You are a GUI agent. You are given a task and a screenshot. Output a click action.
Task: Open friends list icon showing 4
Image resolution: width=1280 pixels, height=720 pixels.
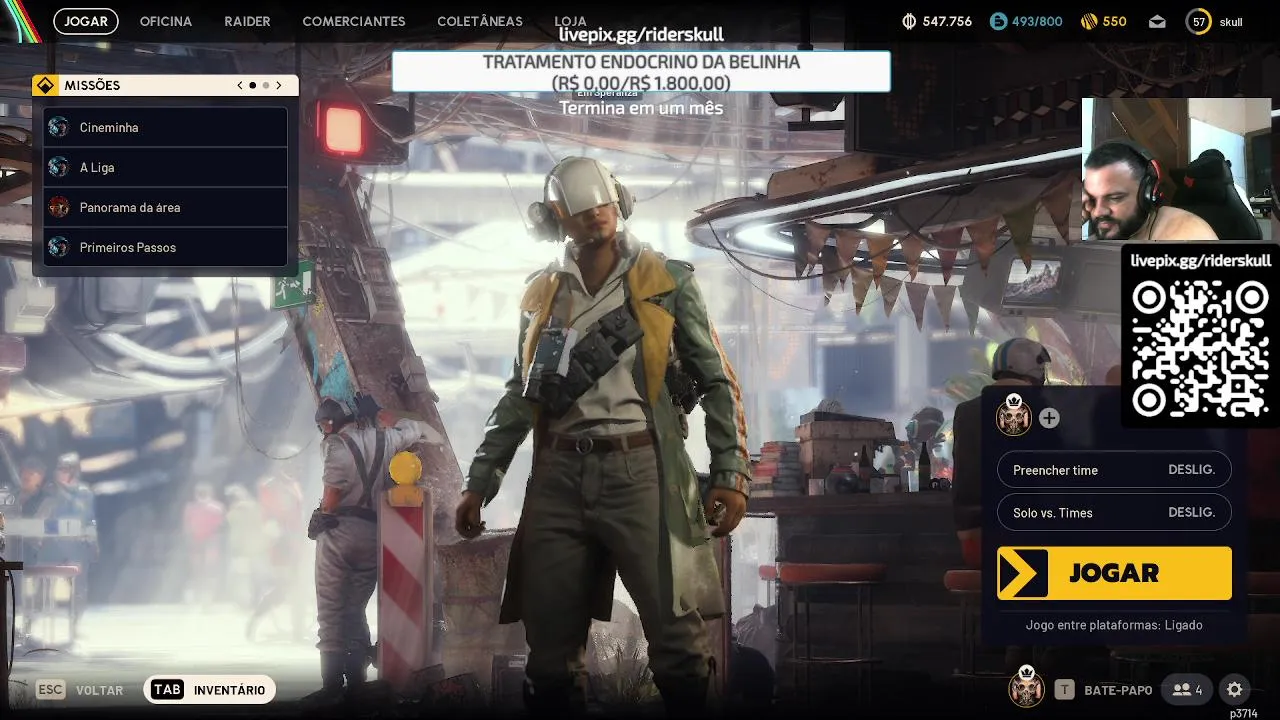1187,690
